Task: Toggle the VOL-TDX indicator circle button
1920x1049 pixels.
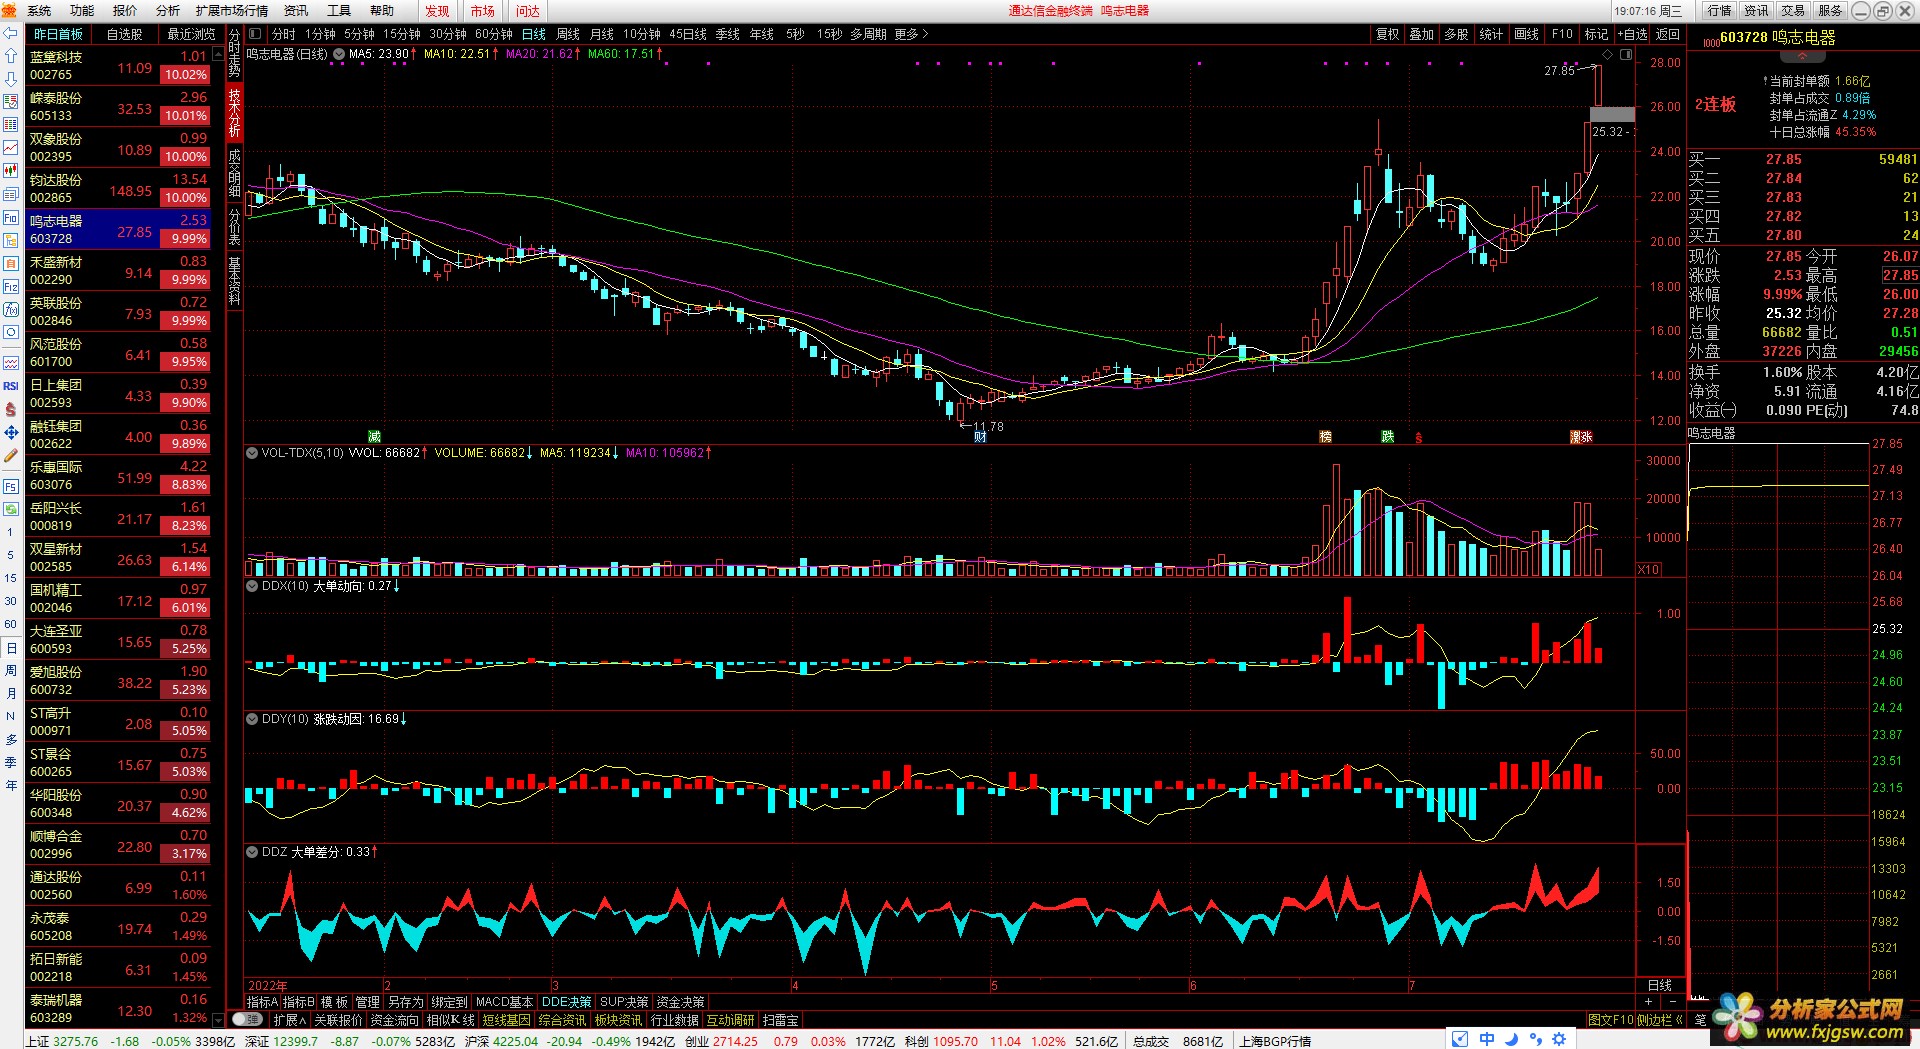Action: click(x=252, y=453)
